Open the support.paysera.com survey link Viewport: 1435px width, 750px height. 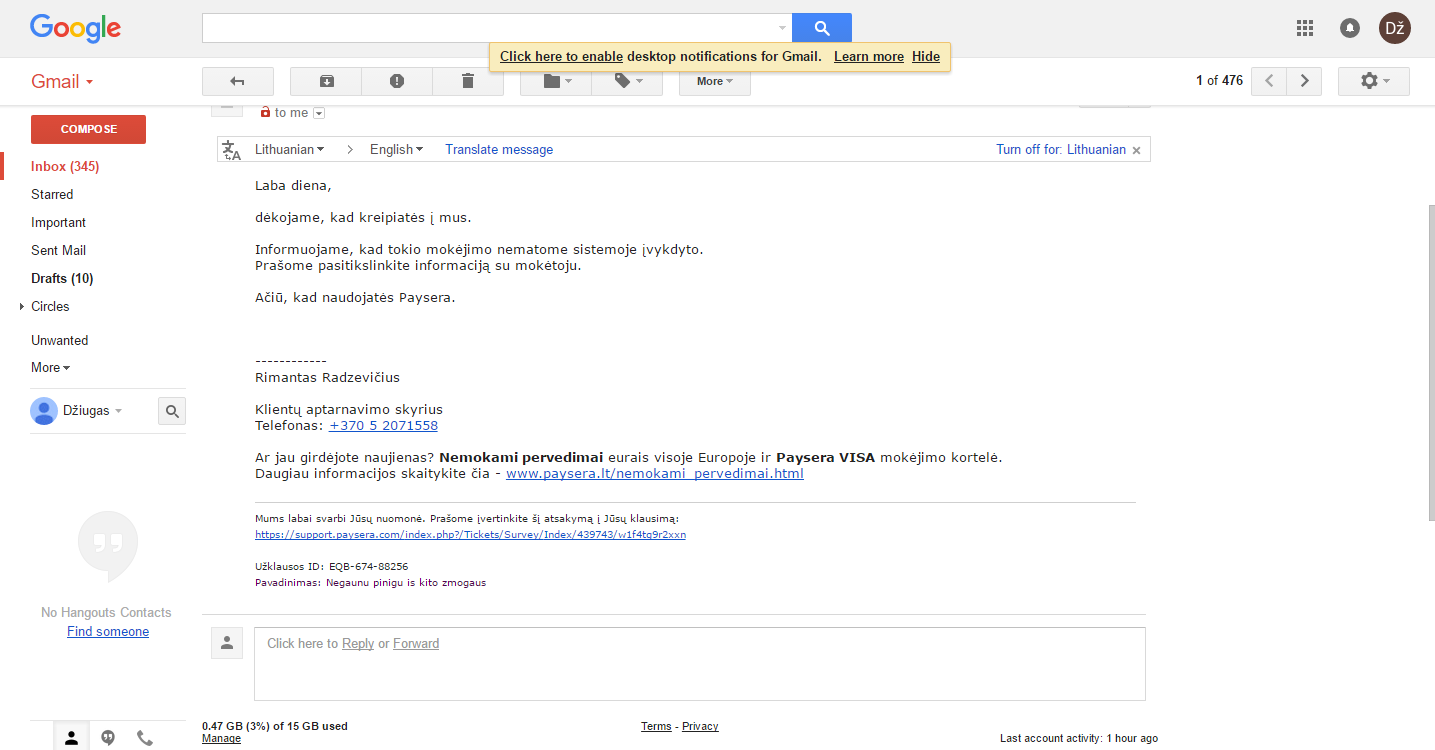coord(470,535)
